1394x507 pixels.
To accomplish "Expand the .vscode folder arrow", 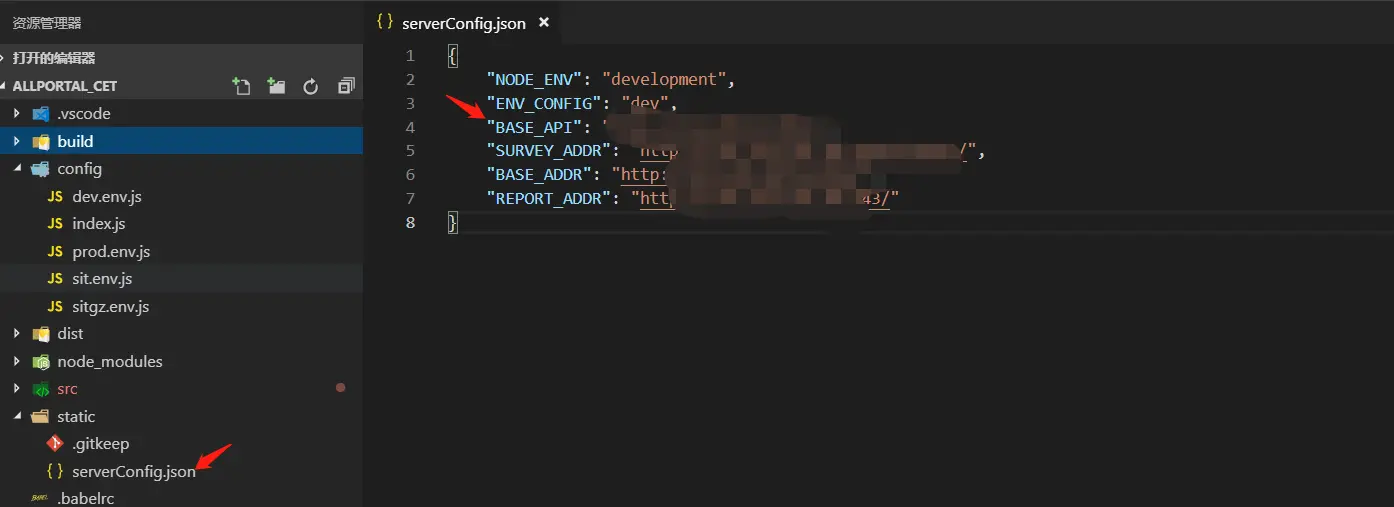I will click(17, 114).
